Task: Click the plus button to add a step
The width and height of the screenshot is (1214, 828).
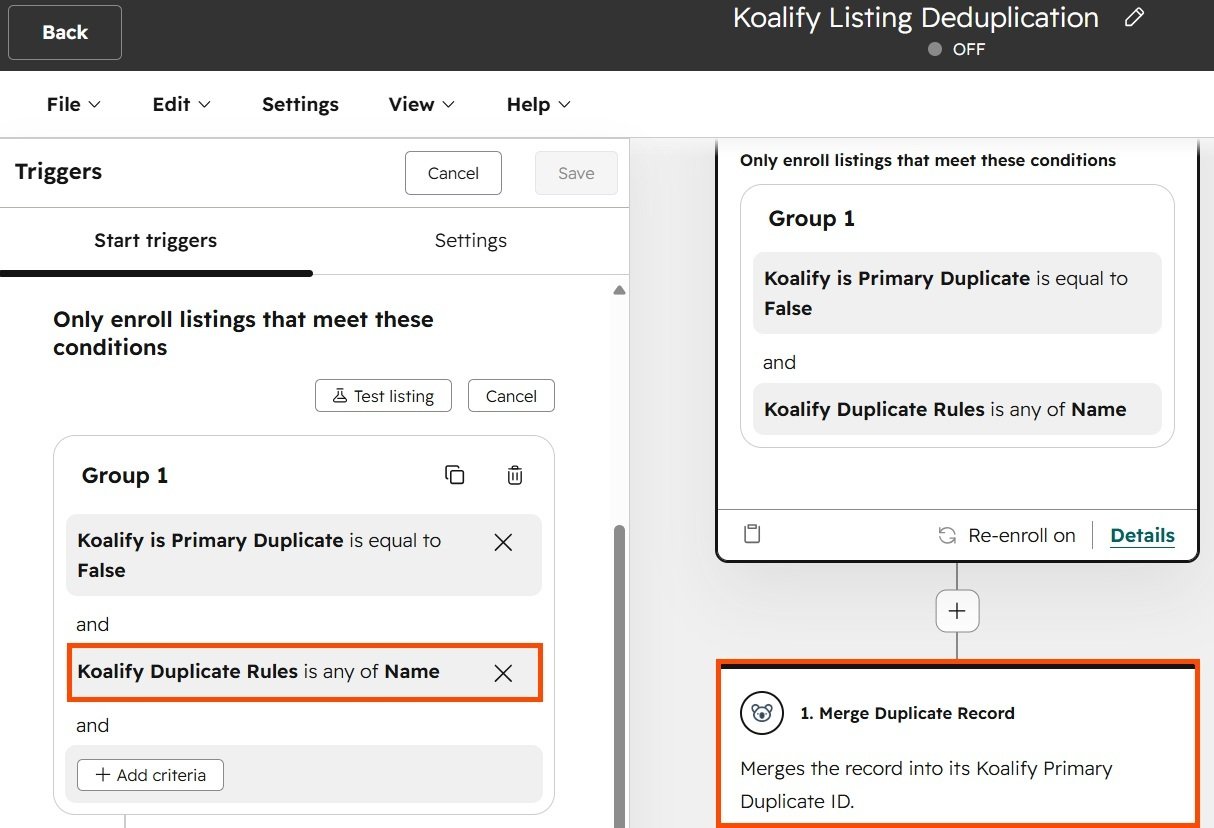Action: pyautogui.click(x=957, y=611)
